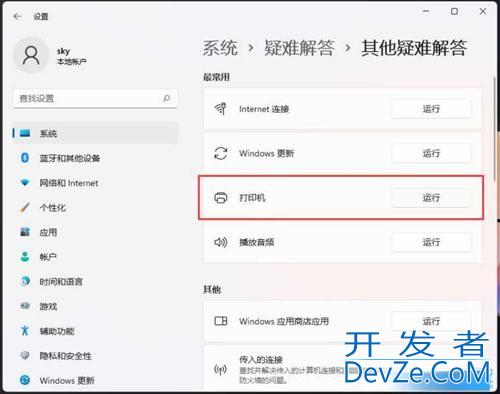Click the 最常用 section heading

point(216,77)
